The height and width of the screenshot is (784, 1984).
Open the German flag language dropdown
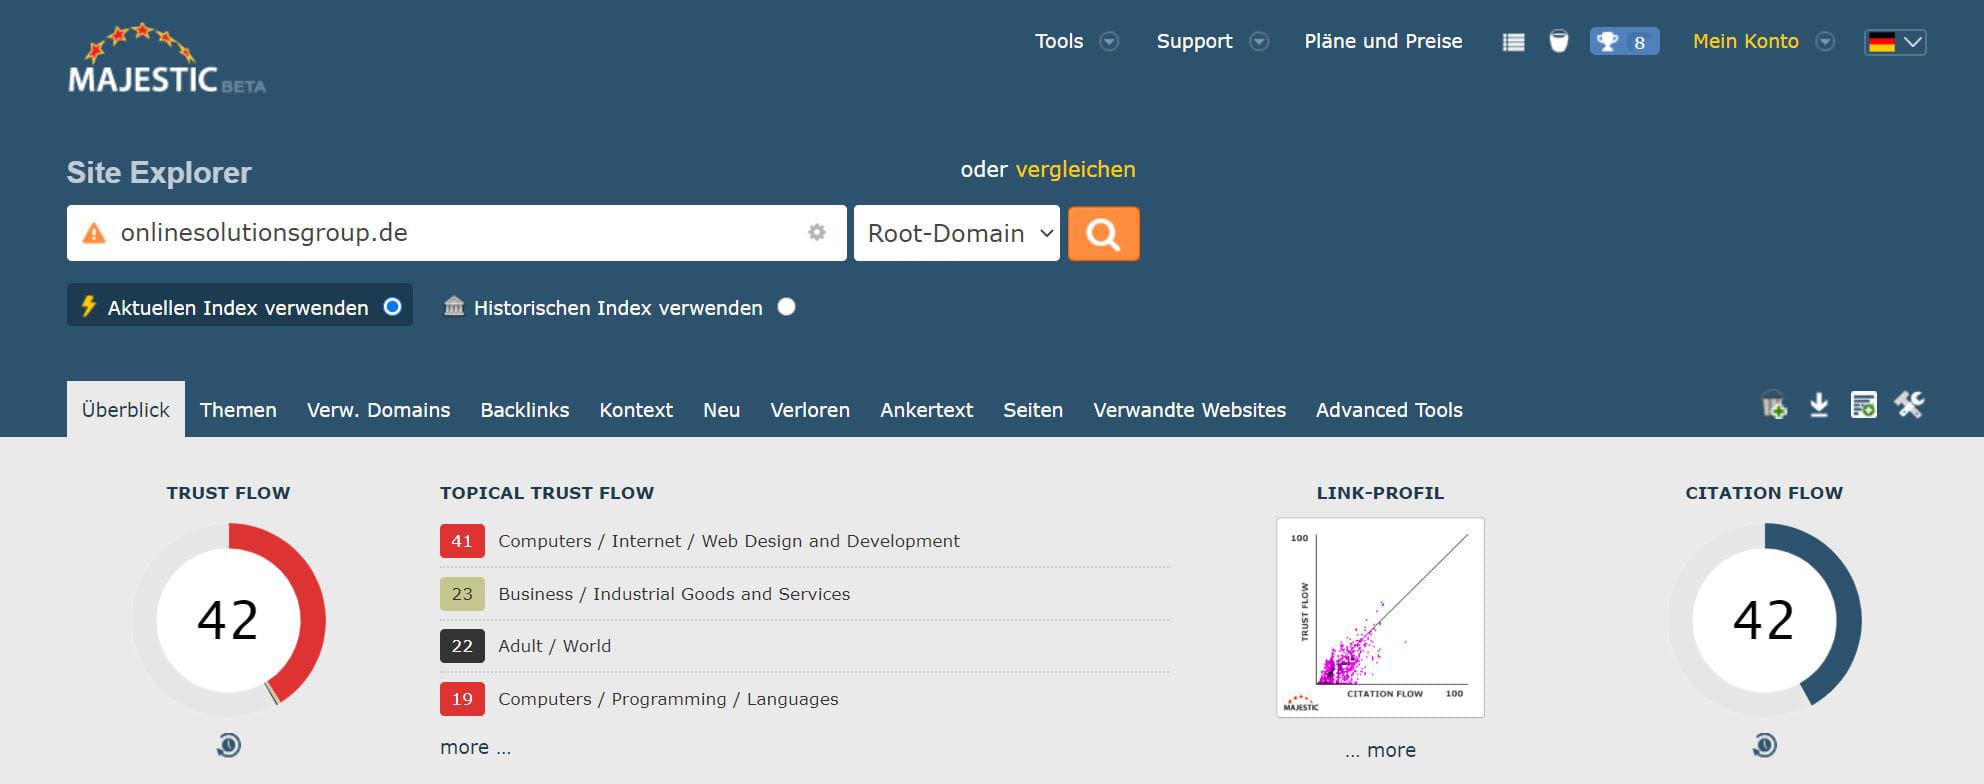click(1895, 42)
